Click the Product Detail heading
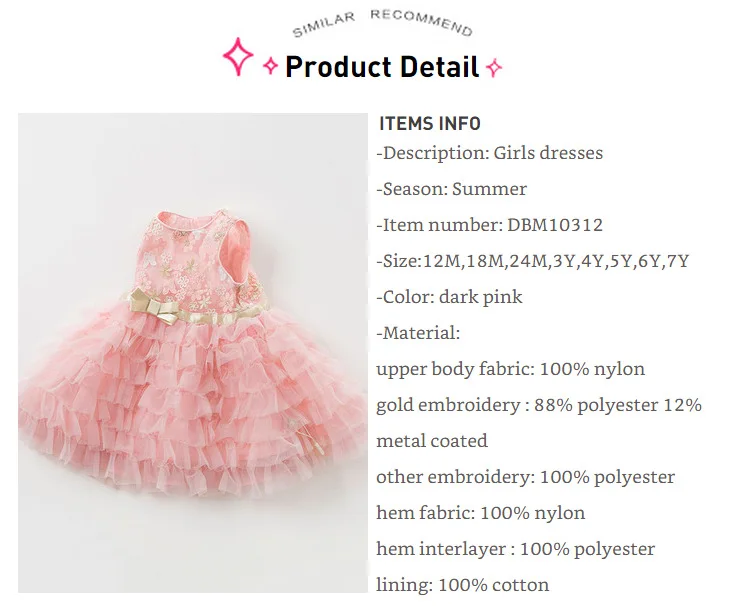Screen dimensions: 750x606 (382, 66)
